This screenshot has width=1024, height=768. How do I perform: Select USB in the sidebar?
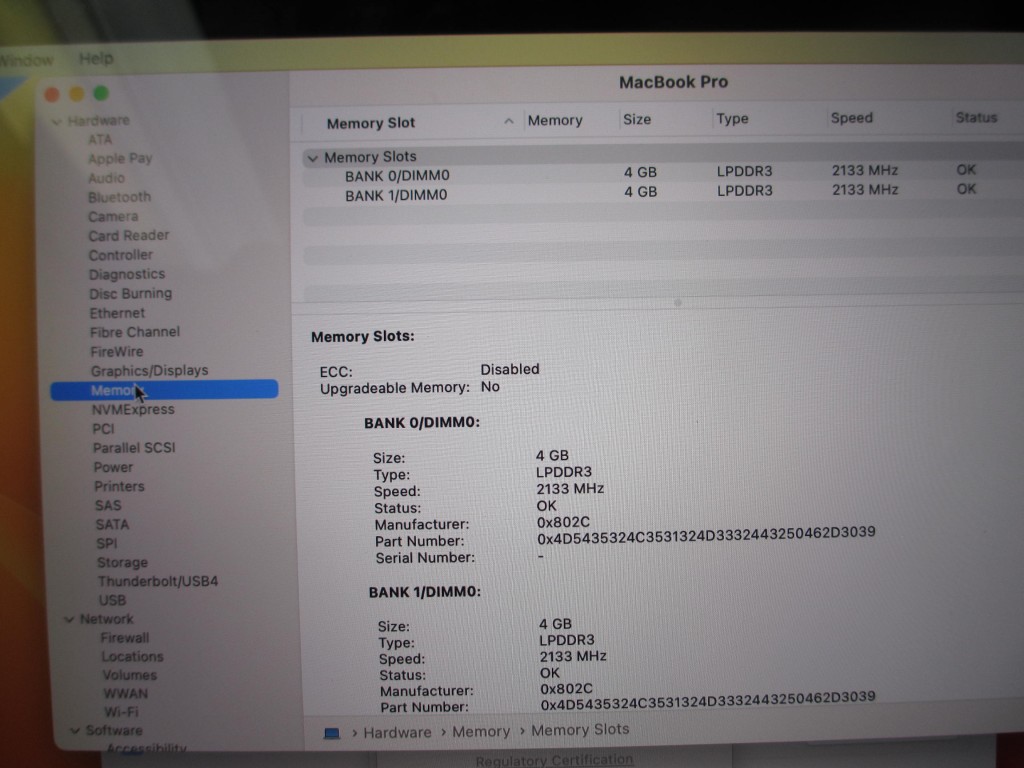pos(112,600)
